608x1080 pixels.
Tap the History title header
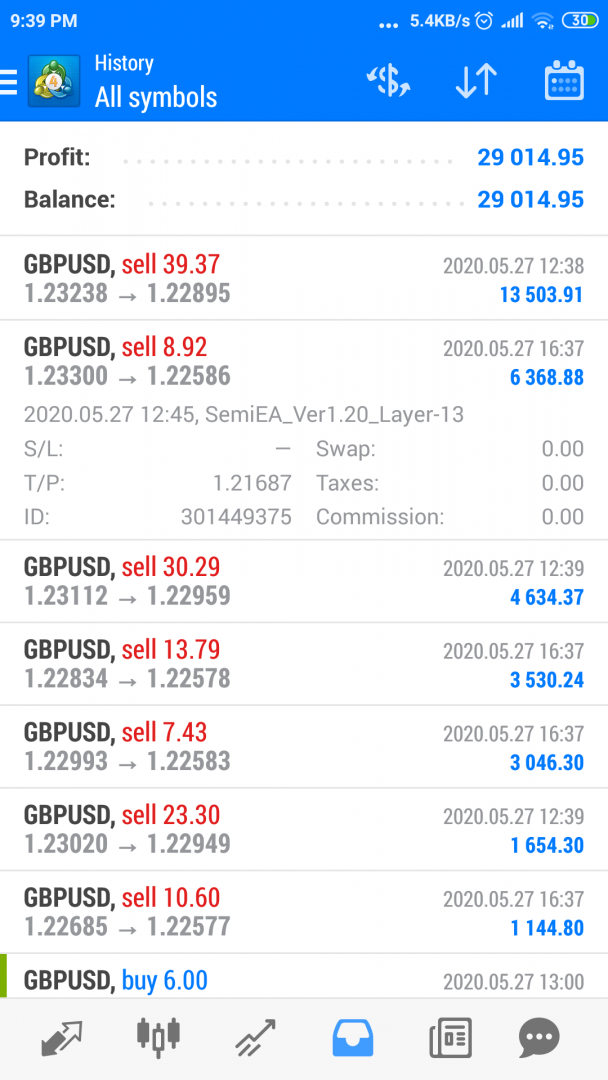(x=123, y=63)
